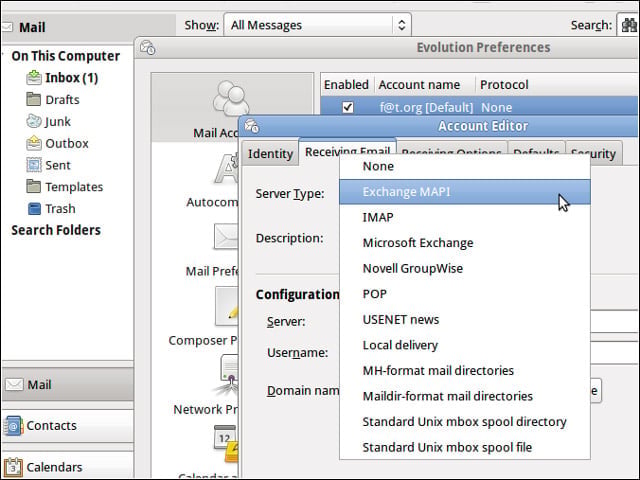Click the Account Editor window icon
The height and width of the screenshot is (480, 640).
coord(251,126)
